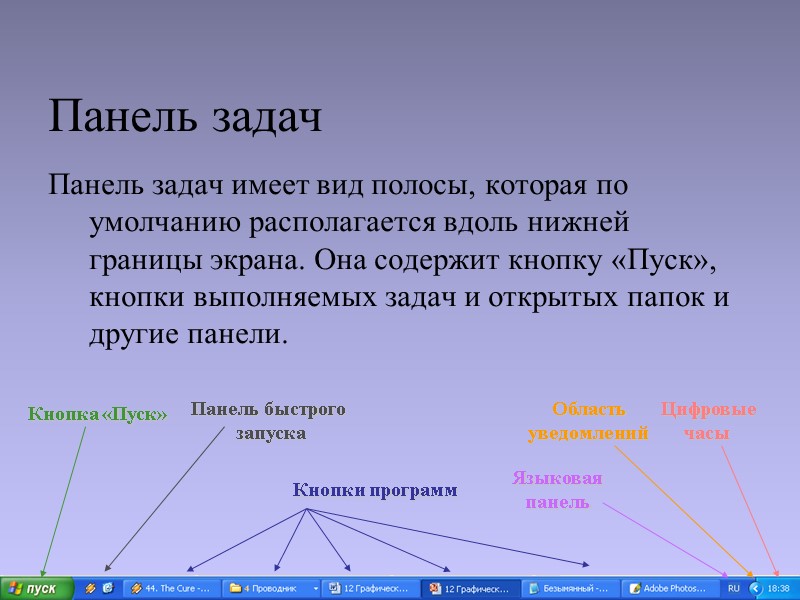Click the "Цифровые часы" callout label
Screen dimensions: 800x600
[709, 420]
